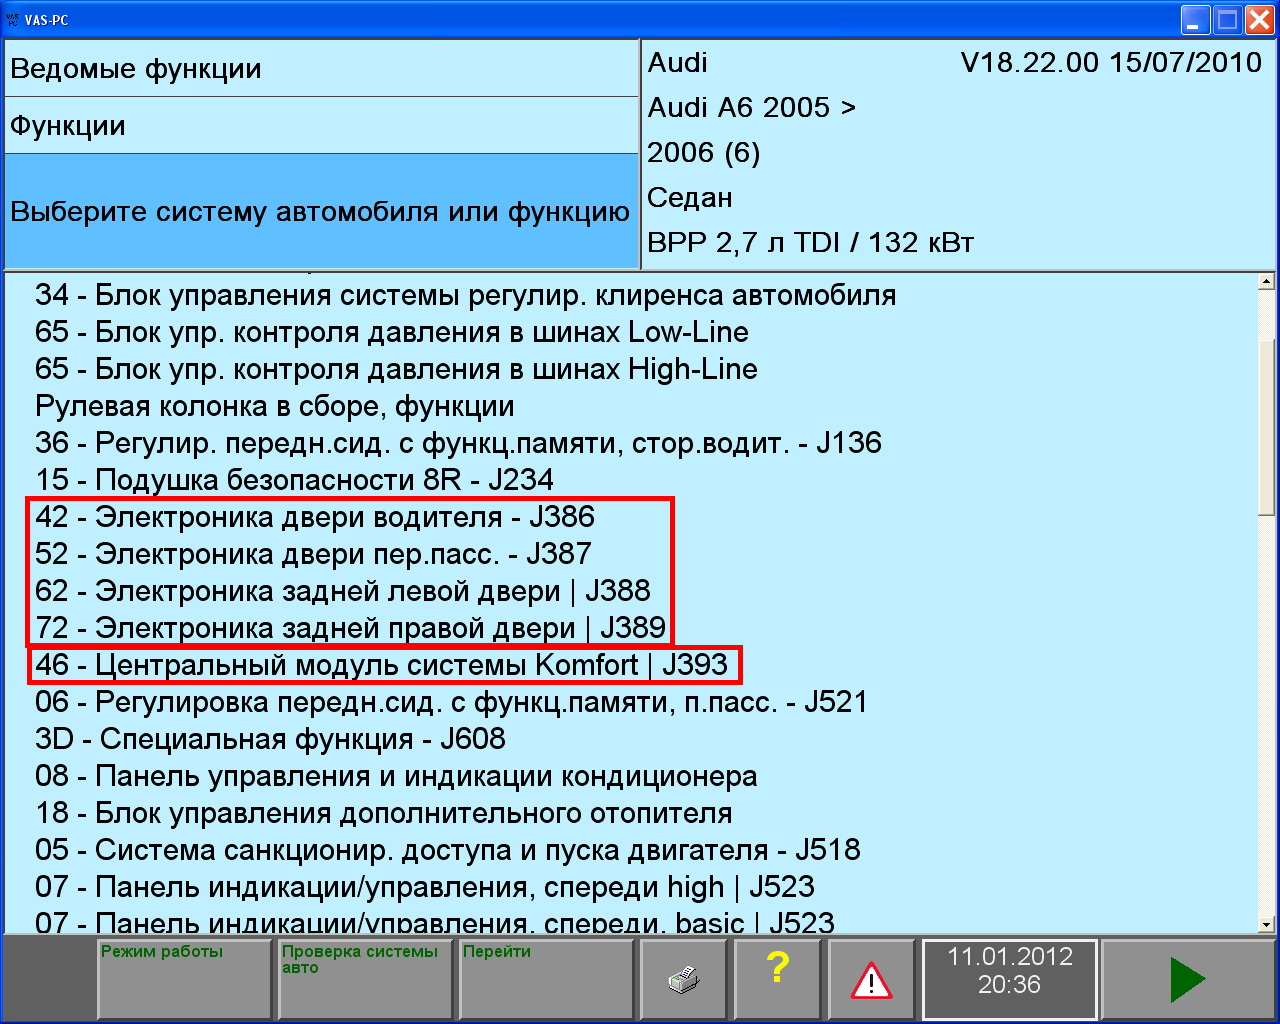Click the vertical scrollbar thumb
The height and width of the screenshot is (1024, 1280).
1267,427
